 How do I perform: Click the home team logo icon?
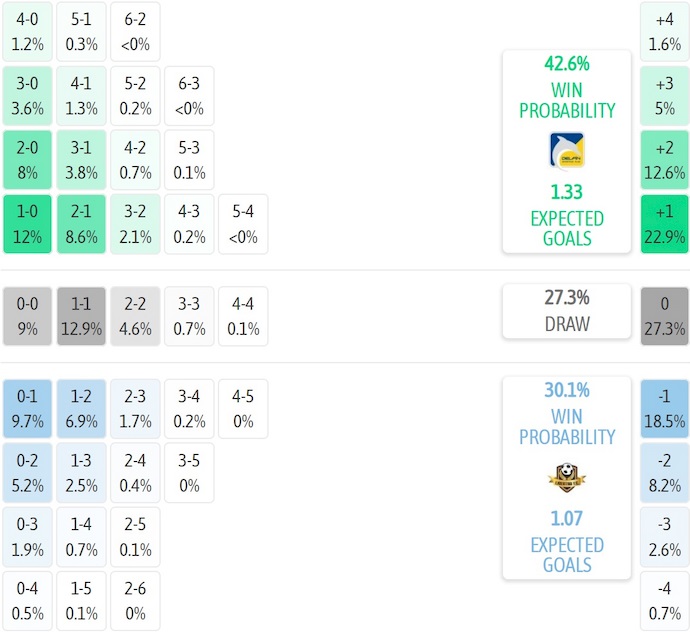point(566,150)
